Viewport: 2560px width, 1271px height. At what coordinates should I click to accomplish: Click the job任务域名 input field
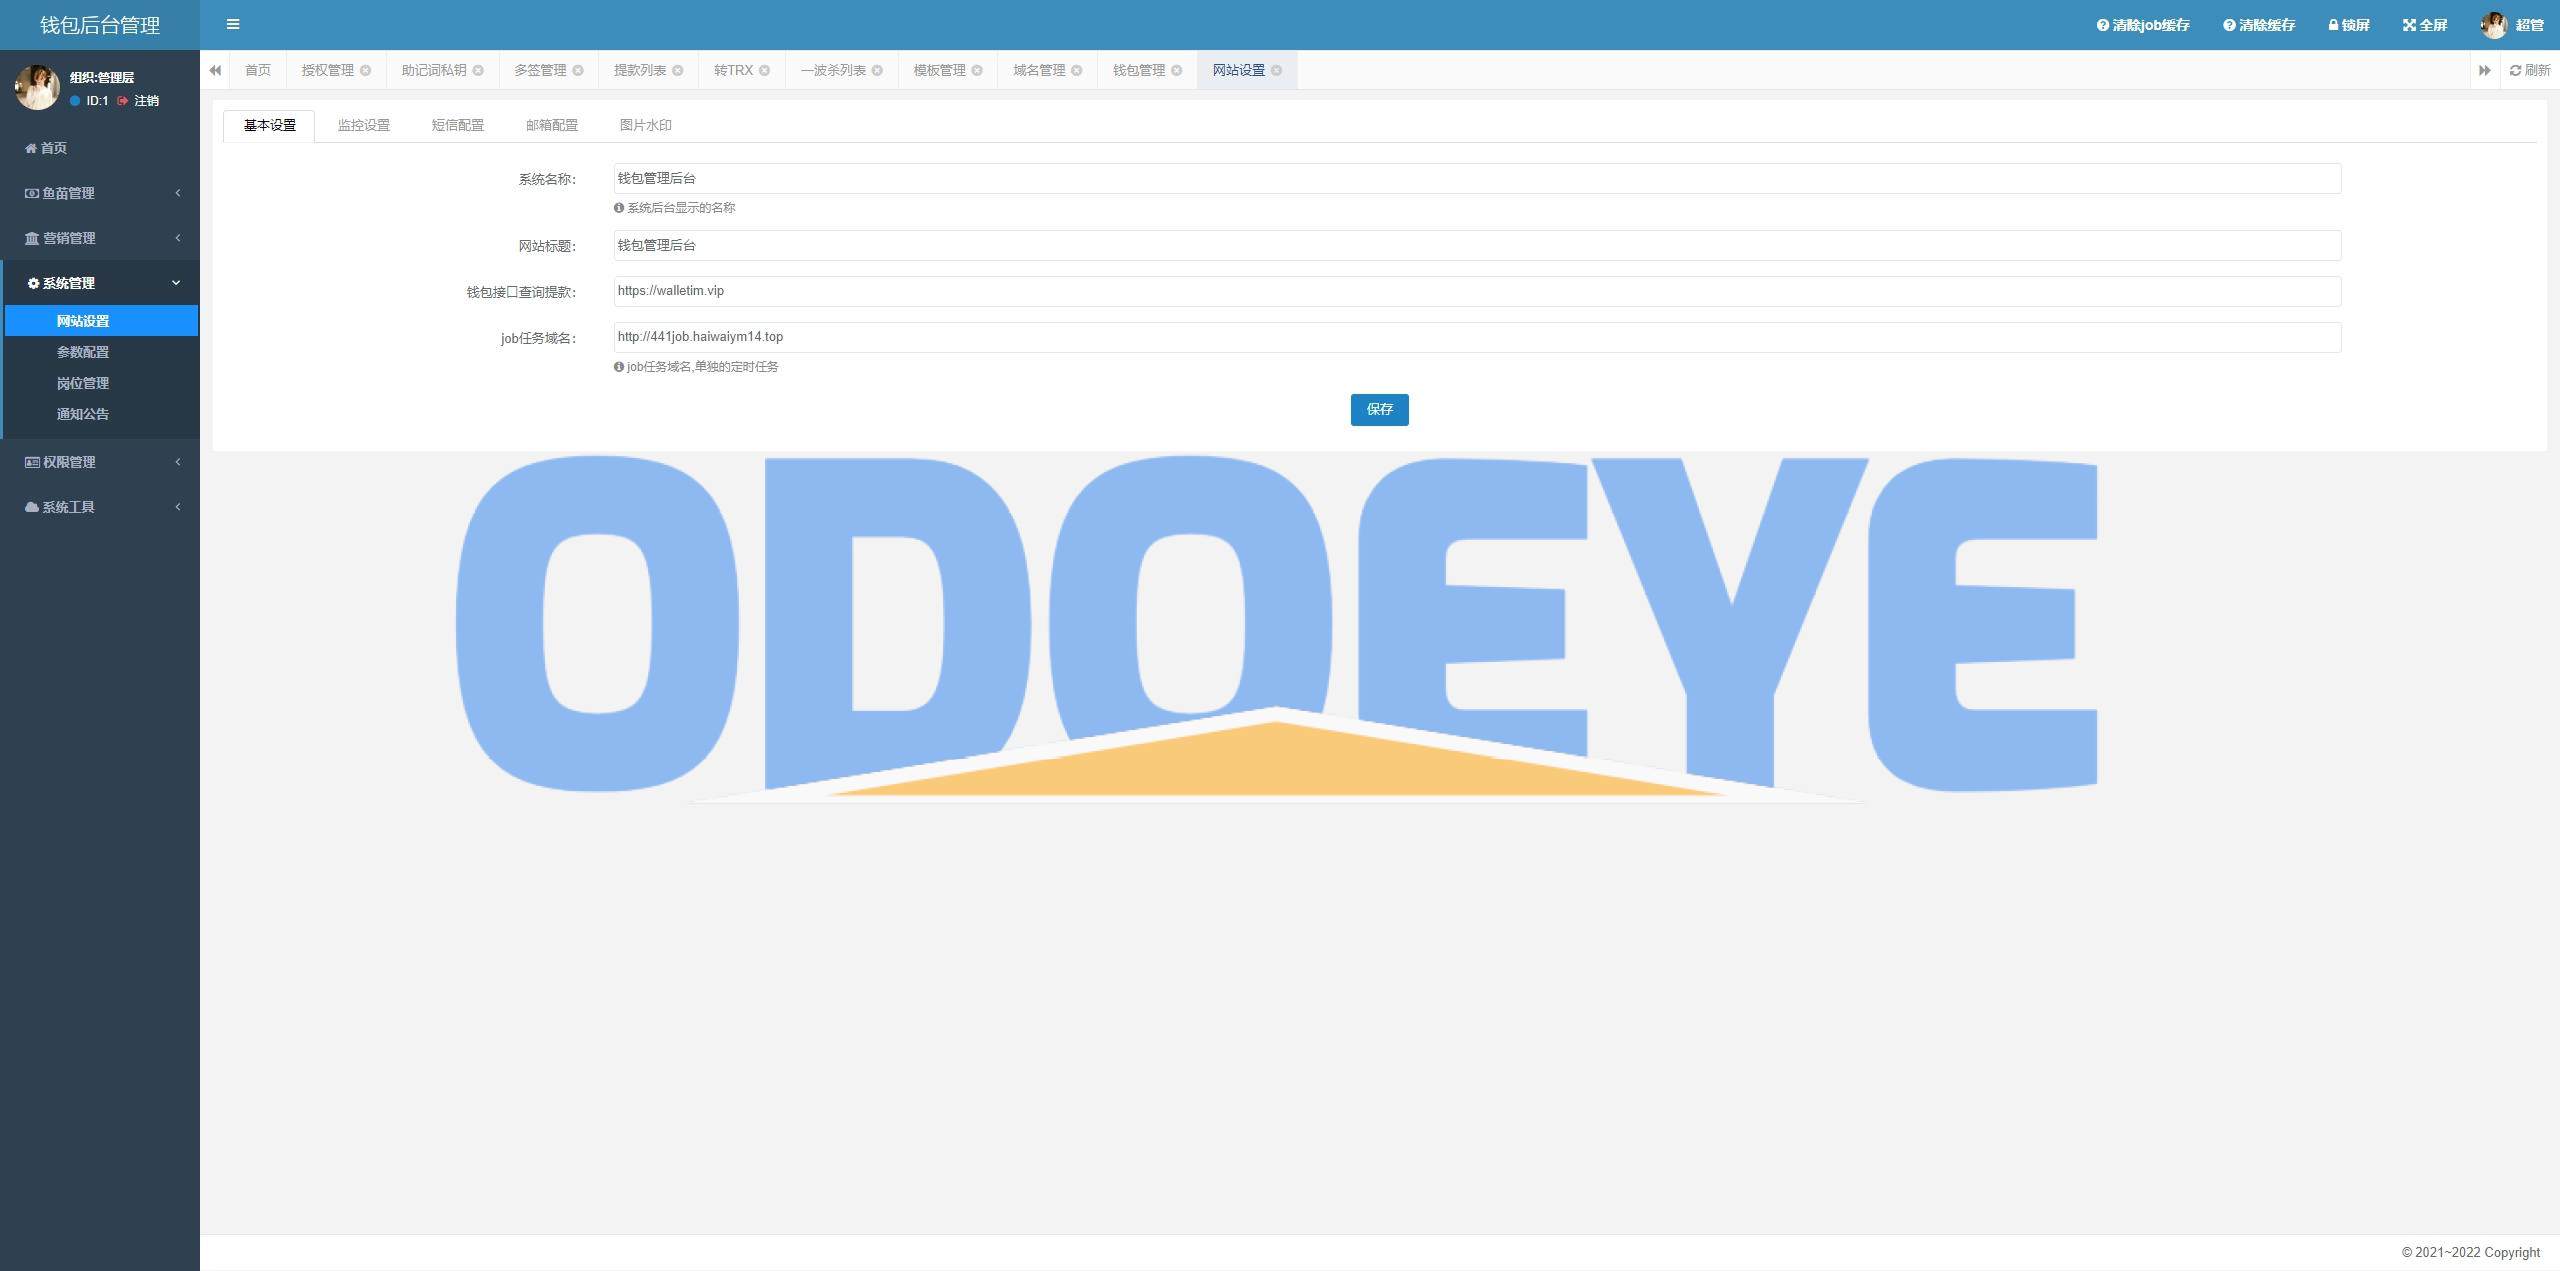click(x=1477, y=337)
